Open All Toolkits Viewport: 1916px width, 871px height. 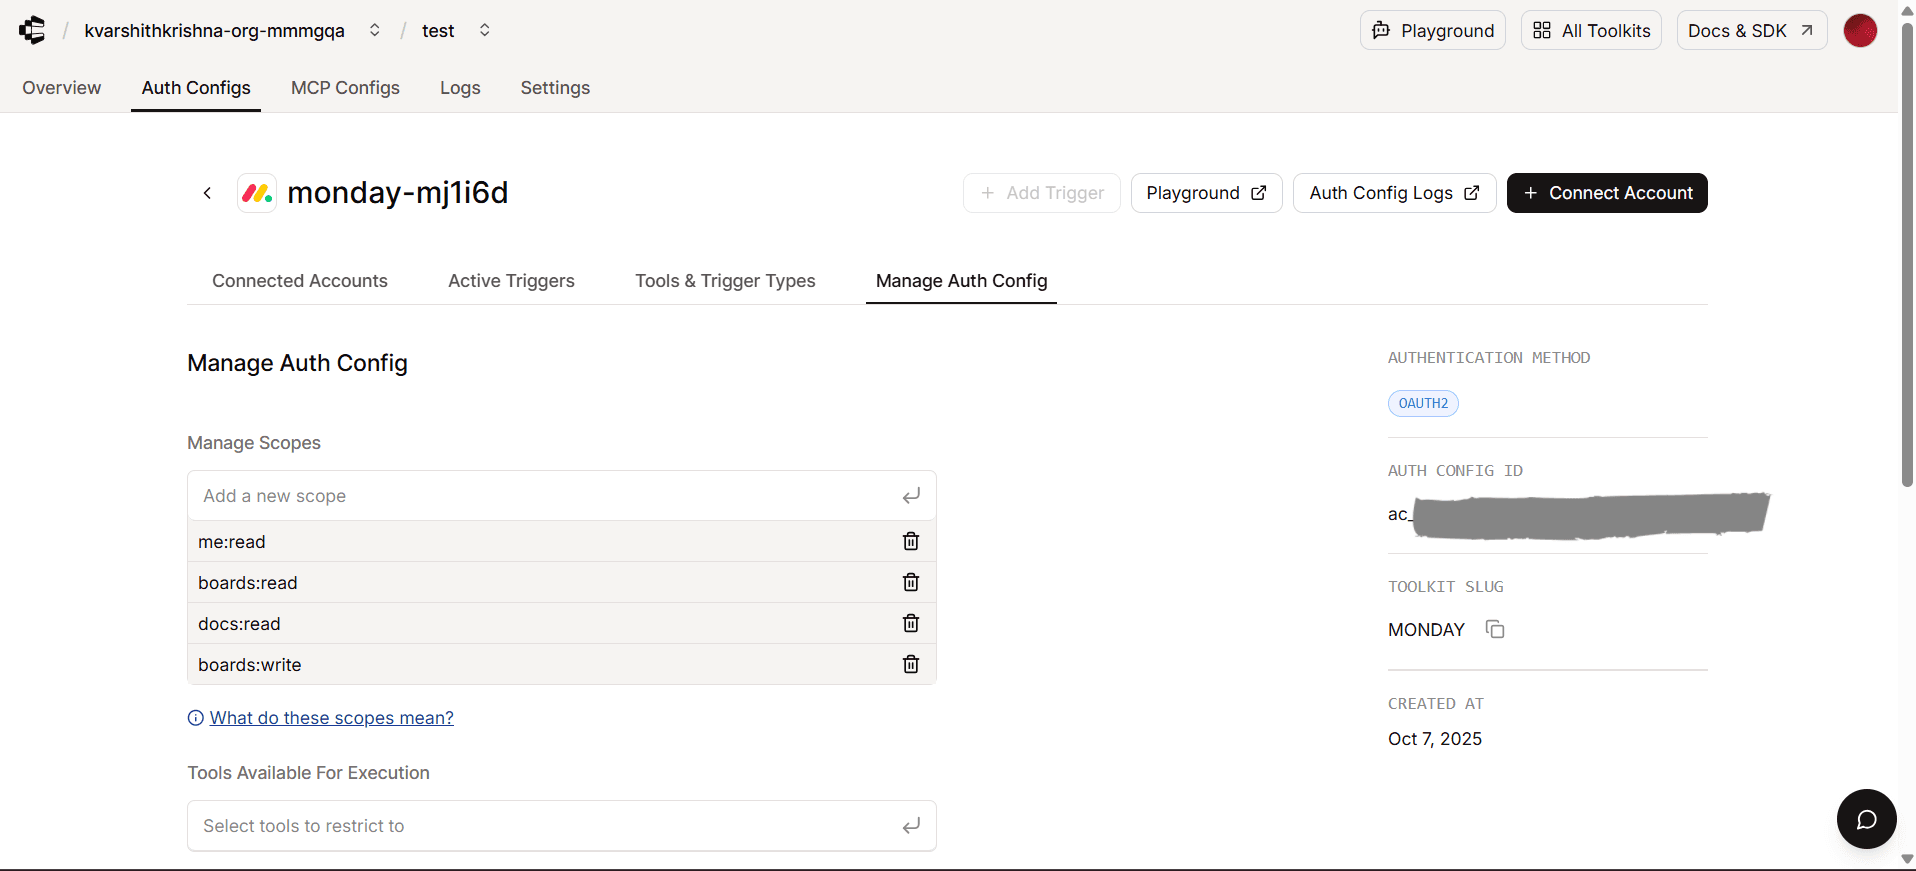(x=1591, y=30)
